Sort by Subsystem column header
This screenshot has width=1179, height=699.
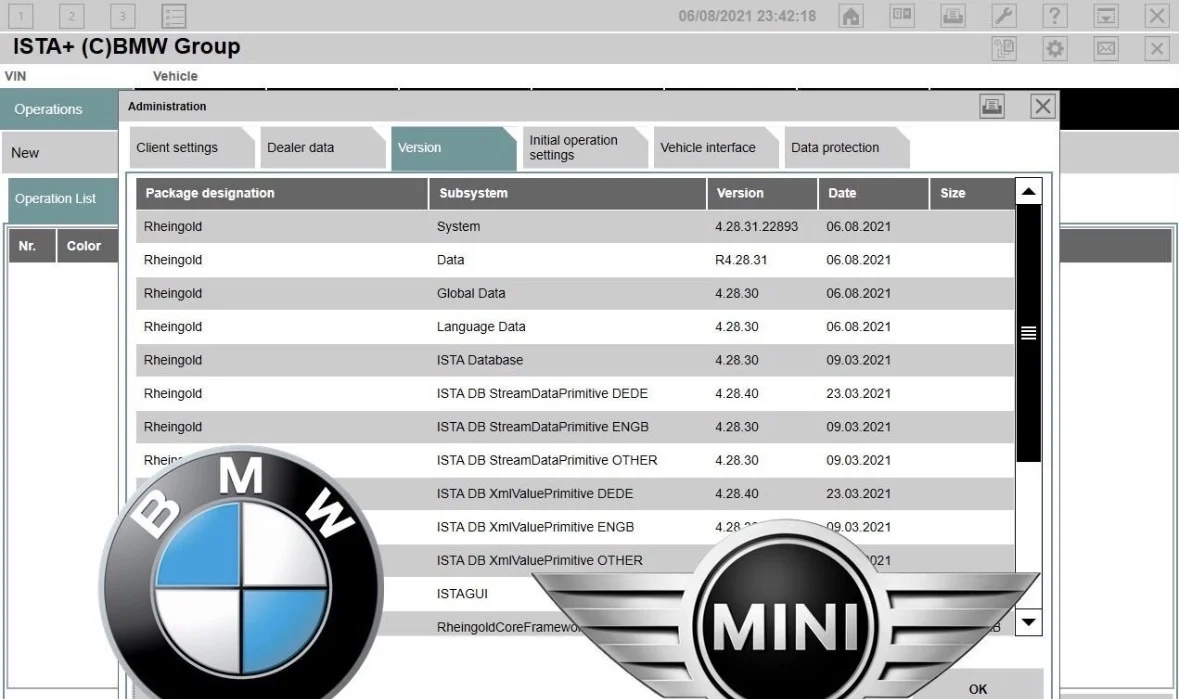tap(568, 193)
